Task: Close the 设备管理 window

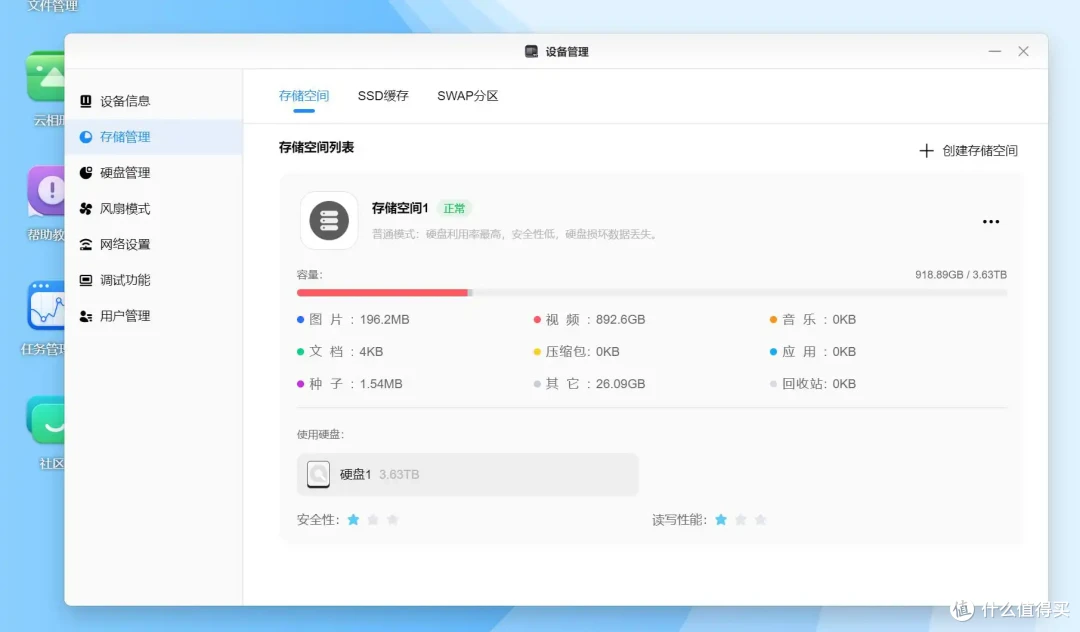Action: point(1024,52)
